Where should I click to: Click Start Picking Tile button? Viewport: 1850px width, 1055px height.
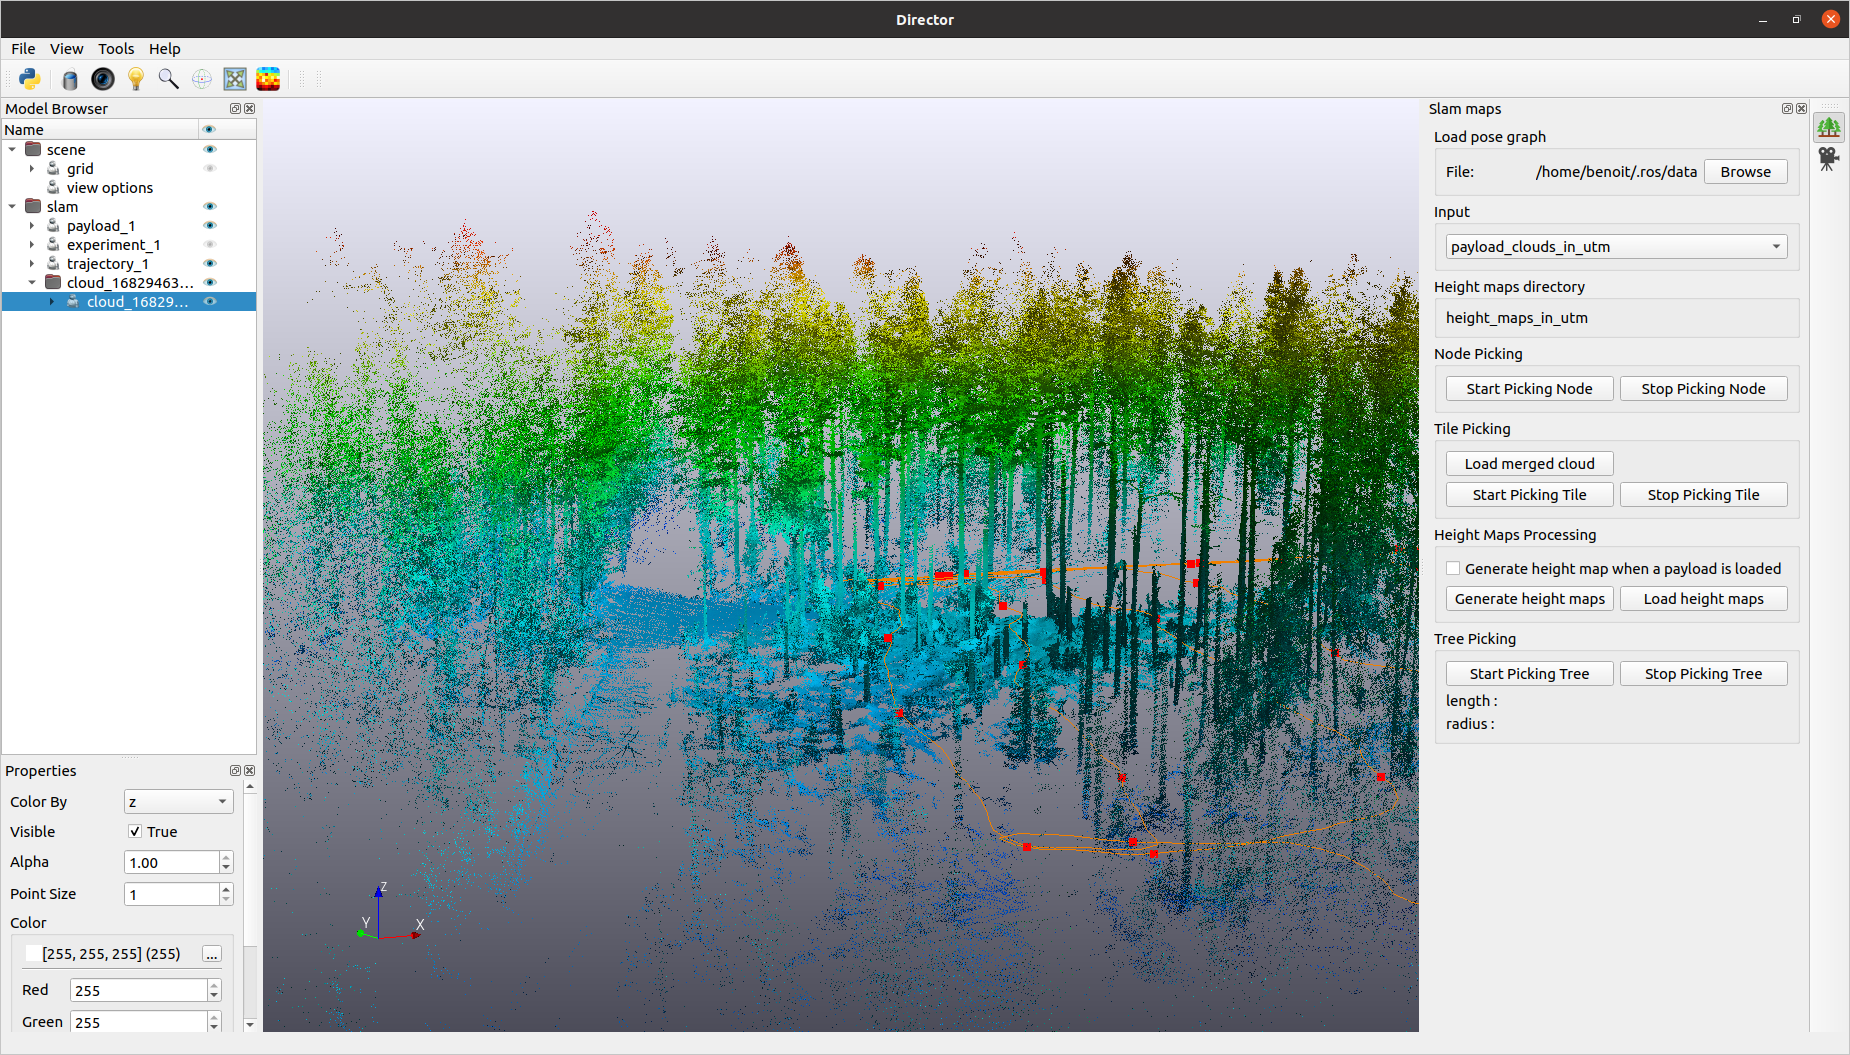pos(1529,495)
